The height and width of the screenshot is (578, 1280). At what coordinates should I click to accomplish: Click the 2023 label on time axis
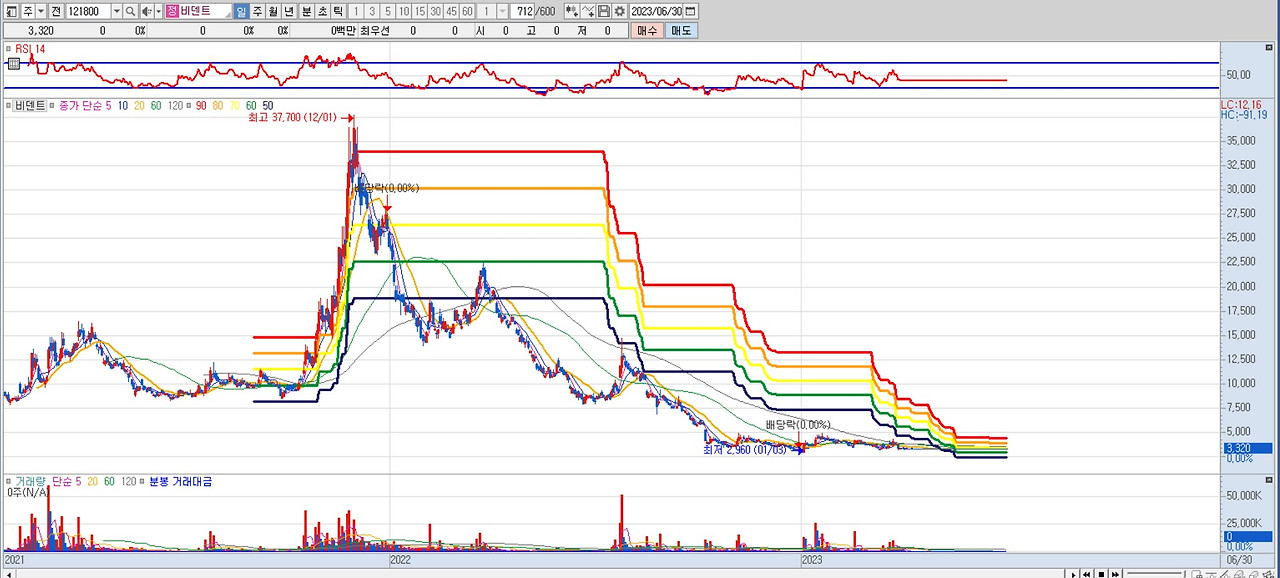(x=813, y=561)
